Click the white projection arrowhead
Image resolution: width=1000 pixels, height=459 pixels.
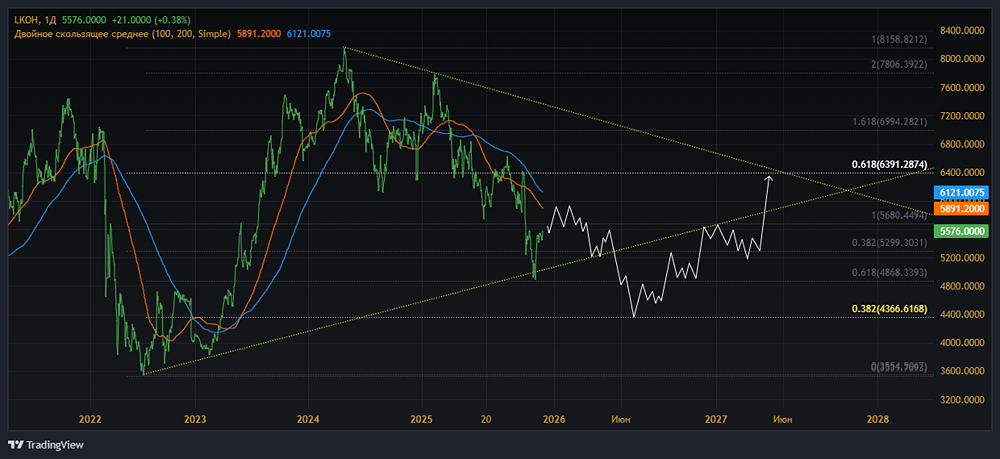click(x=768, y=178)
